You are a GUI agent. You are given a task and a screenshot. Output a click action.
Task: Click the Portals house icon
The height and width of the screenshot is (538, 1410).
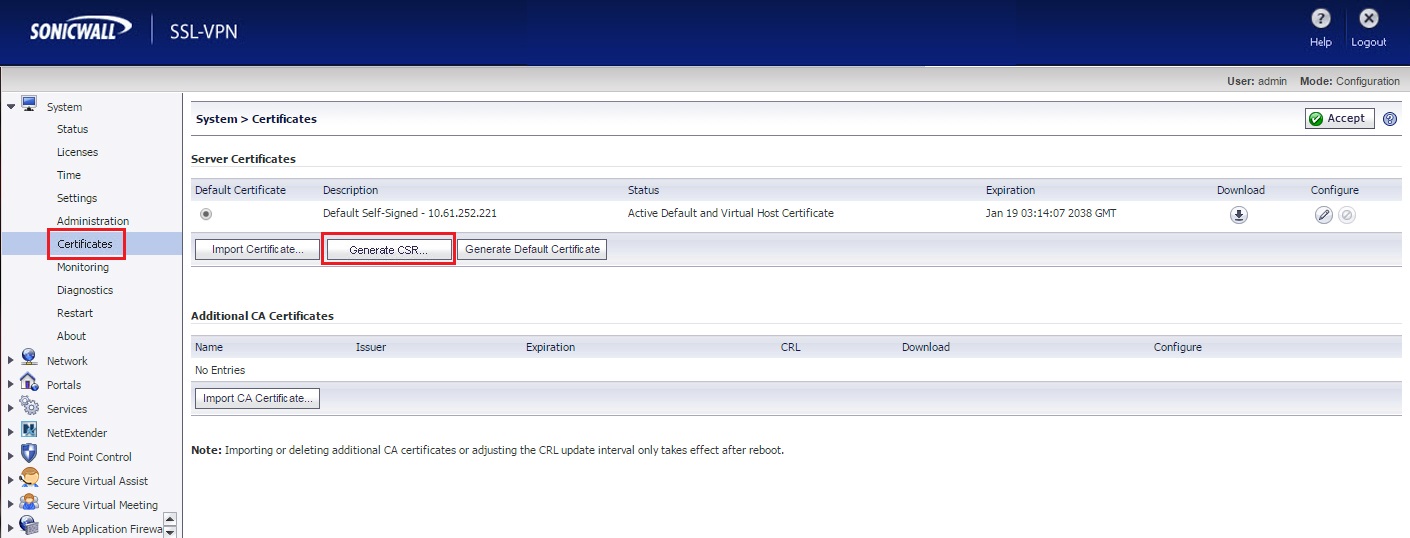pyautogui.click(x=28, y=382)
